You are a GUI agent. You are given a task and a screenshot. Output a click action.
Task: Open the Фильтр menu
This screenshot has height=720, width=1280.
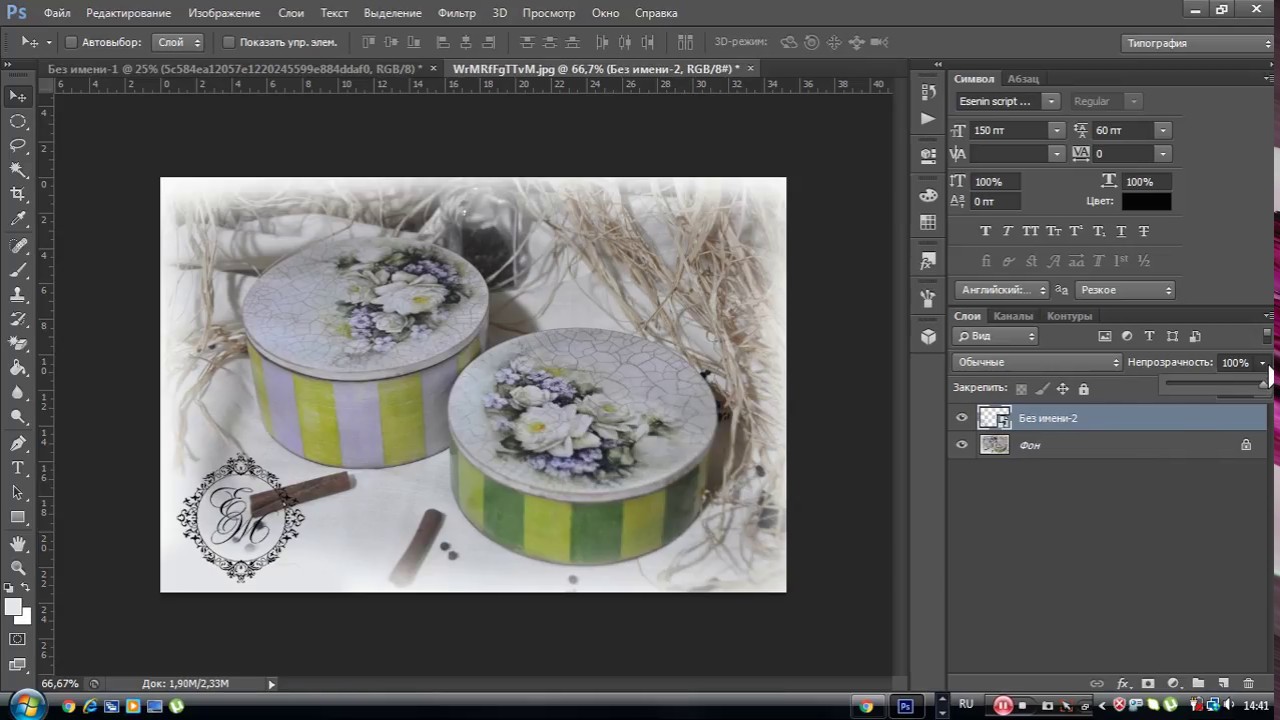[x=457, y=13]
